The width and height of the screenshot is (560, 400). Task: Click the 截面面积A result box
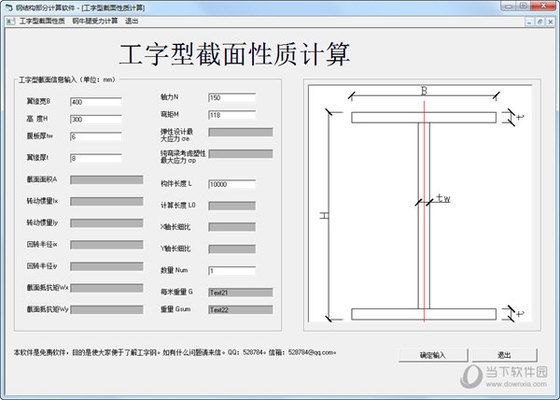pos(107,180)
